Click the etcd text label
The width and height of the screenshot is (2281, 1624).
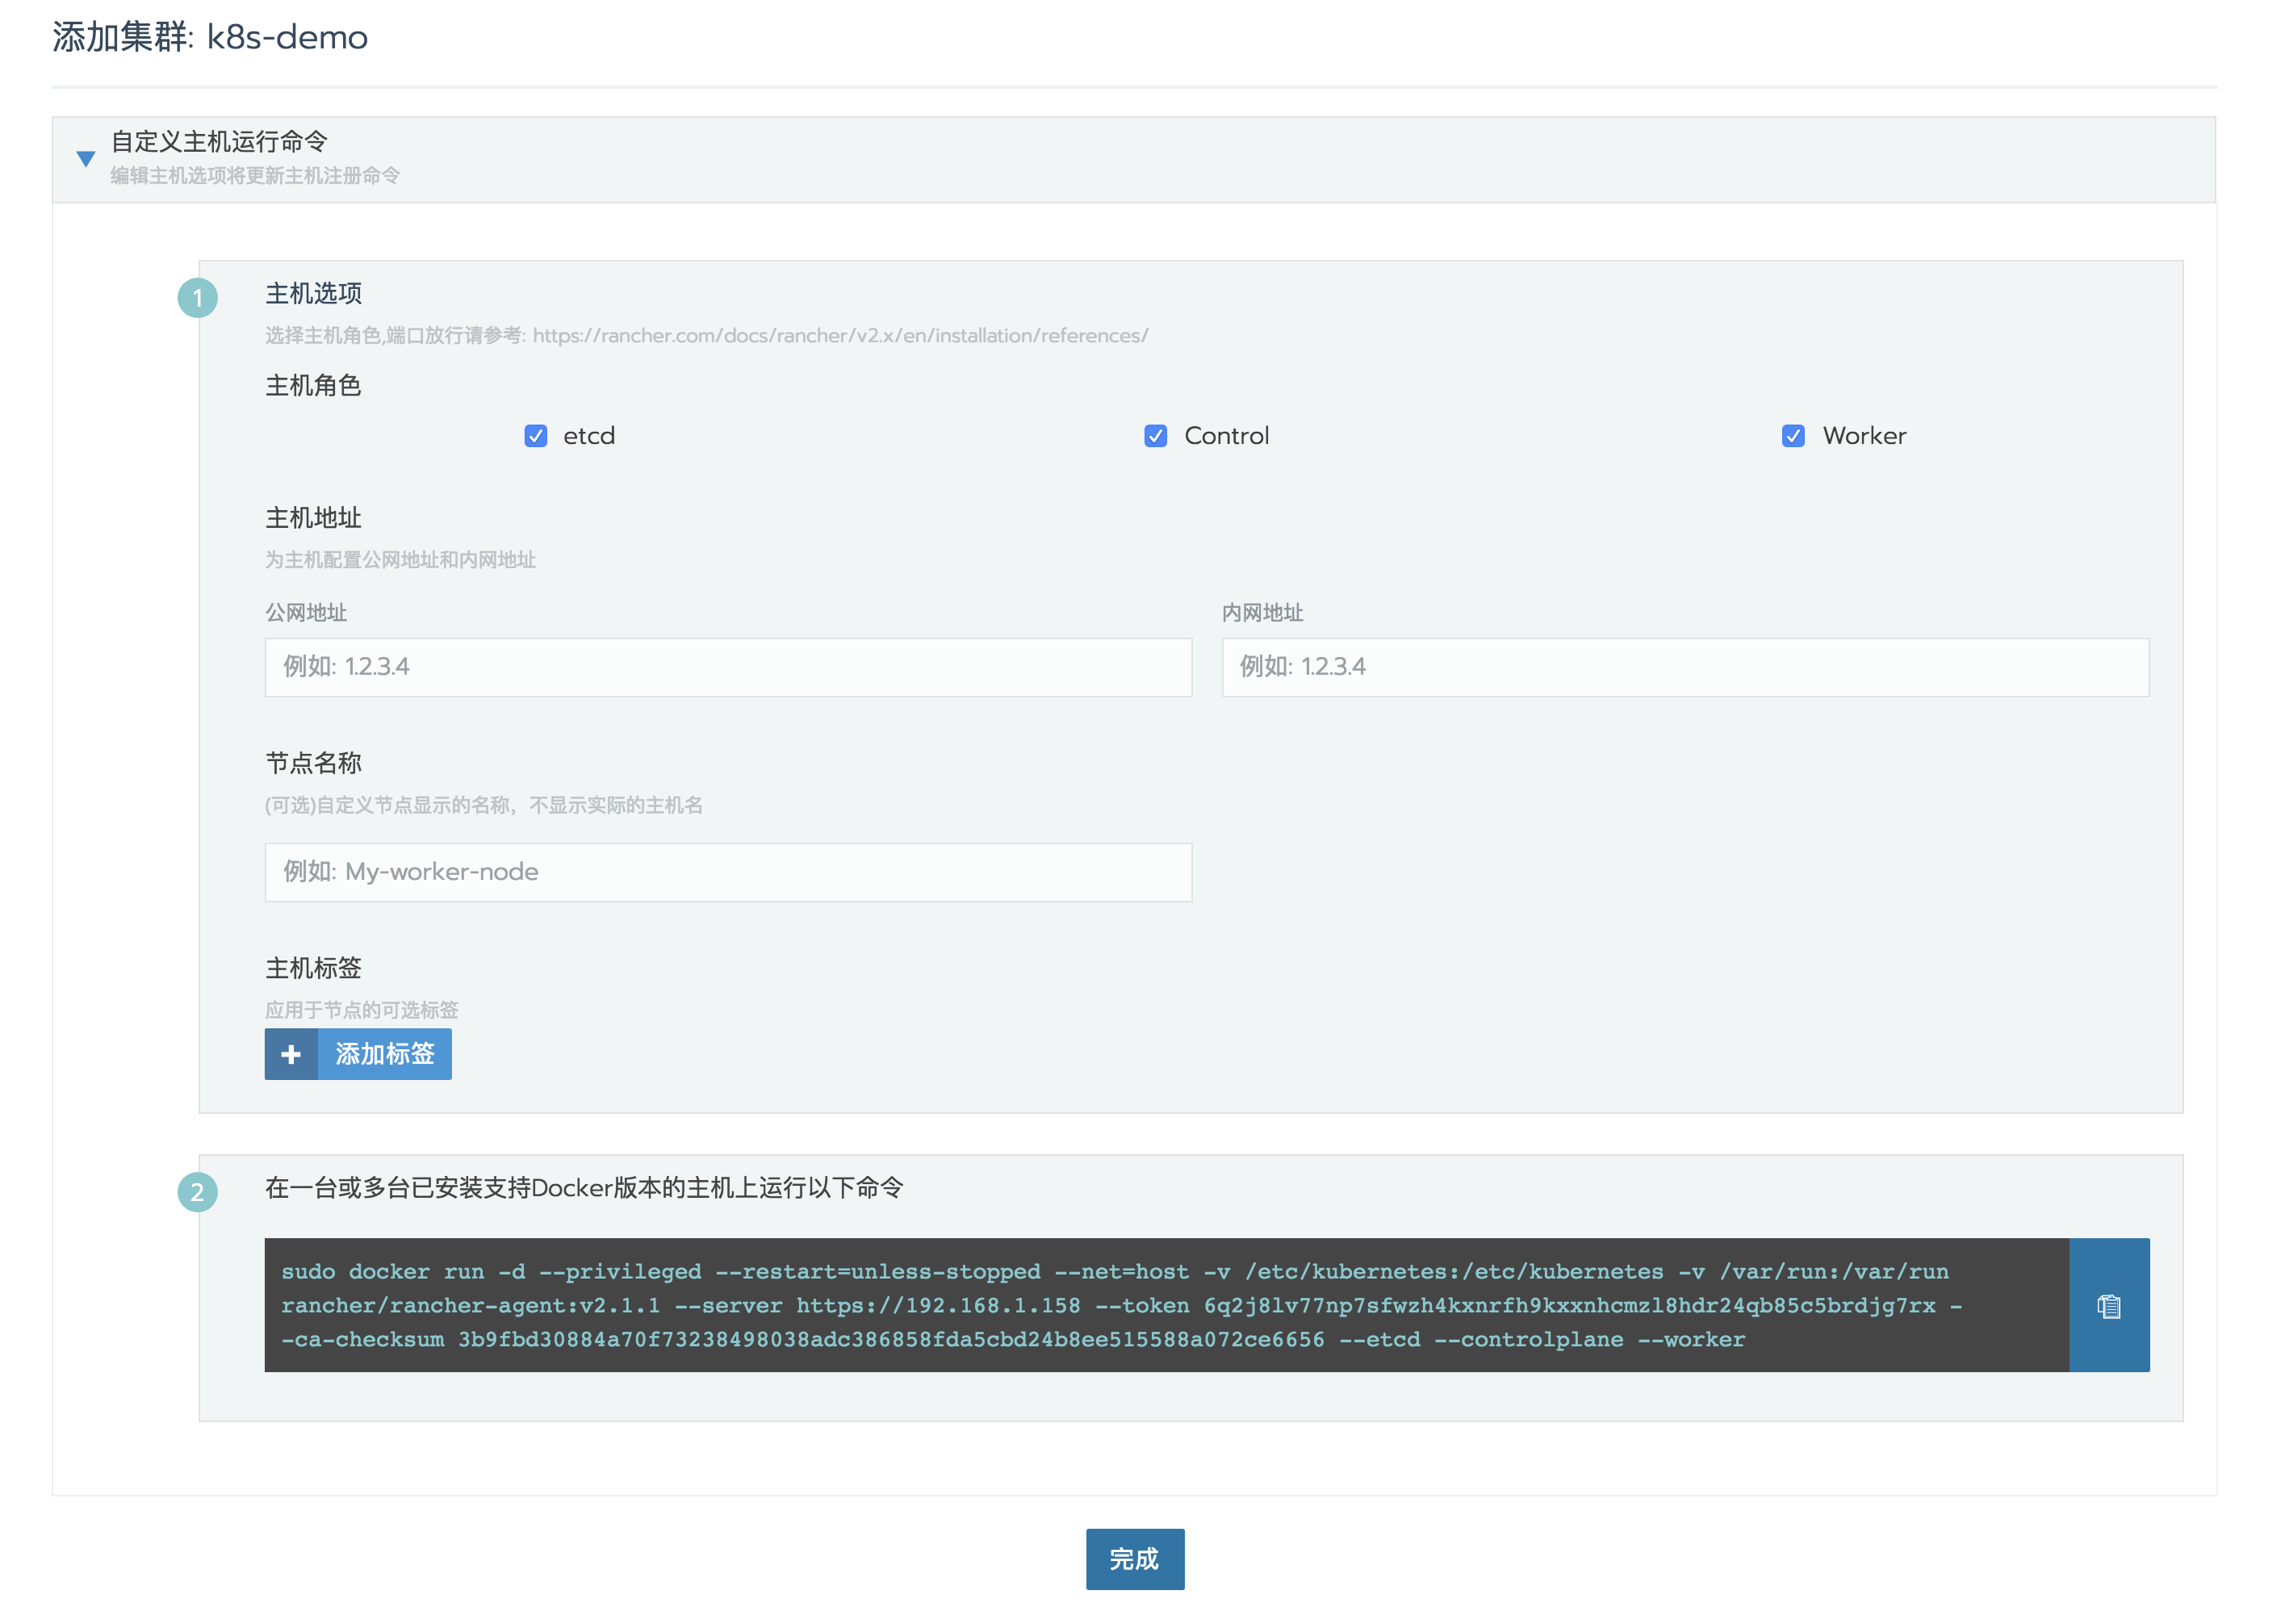(x=589, y=436)
